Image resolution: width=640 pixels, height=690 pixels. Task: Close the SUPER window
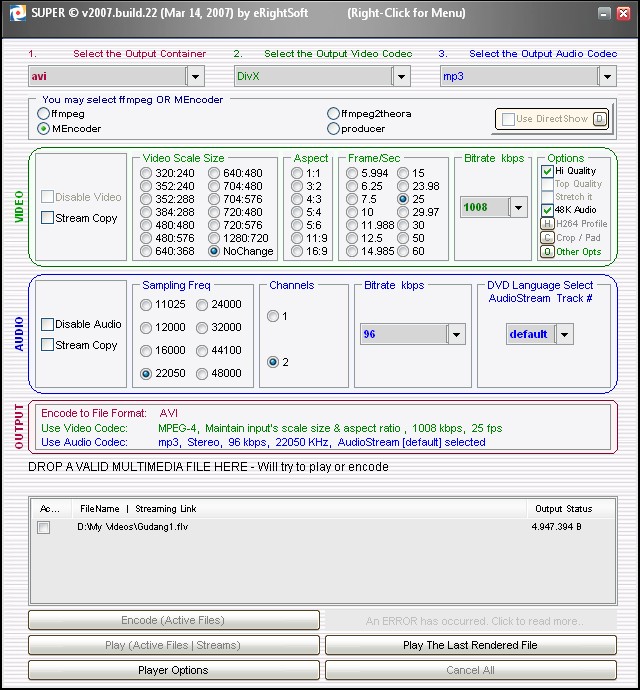(x=623, y=13)
